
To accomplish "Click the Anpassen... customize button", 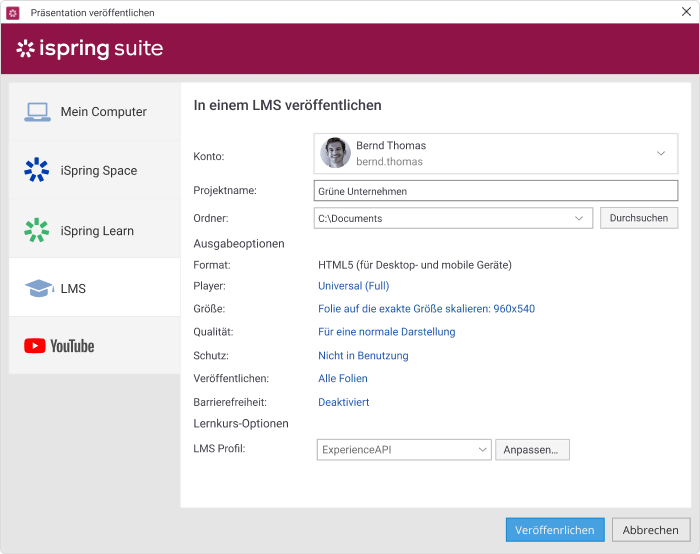I will pos(532,450).
